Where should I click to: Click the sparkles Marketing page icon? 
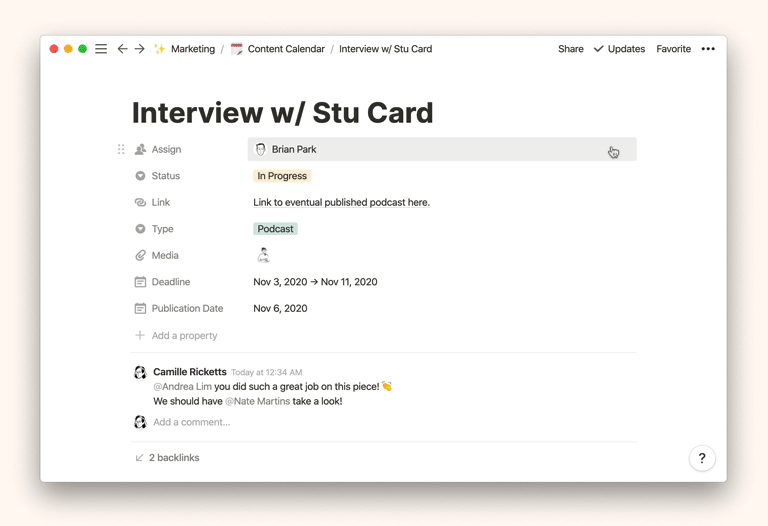pos(159,49)
